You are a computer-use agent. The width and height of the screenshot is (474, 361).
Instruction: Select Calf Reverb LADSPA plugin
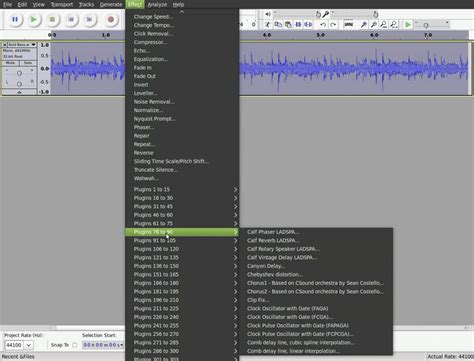(316, 240)
